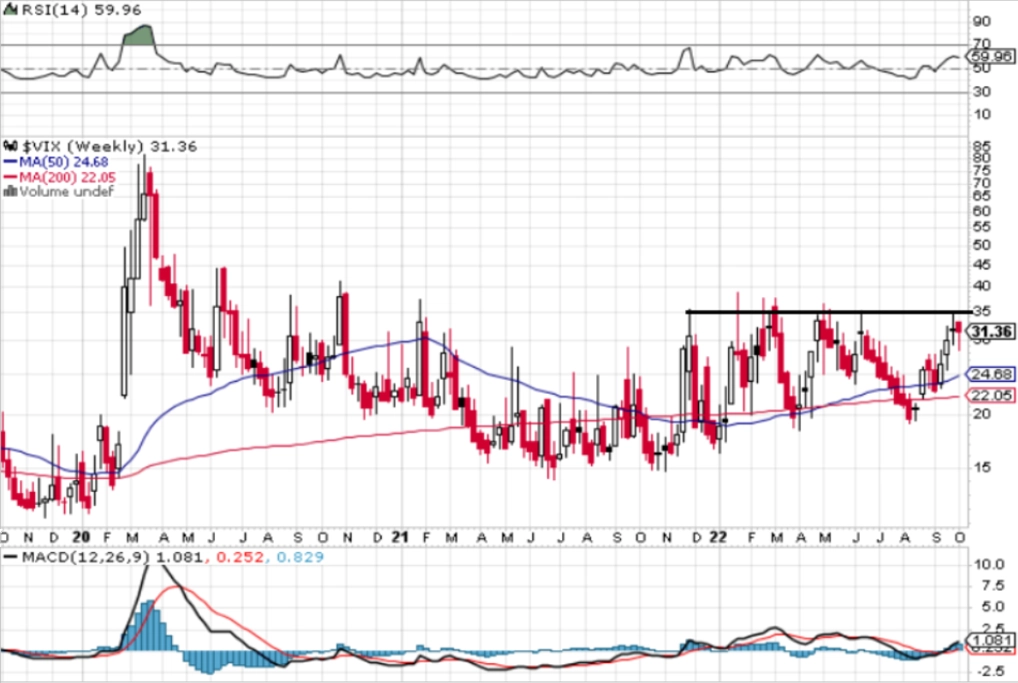Click the year 20 marker on time axis

pos(81,538)
